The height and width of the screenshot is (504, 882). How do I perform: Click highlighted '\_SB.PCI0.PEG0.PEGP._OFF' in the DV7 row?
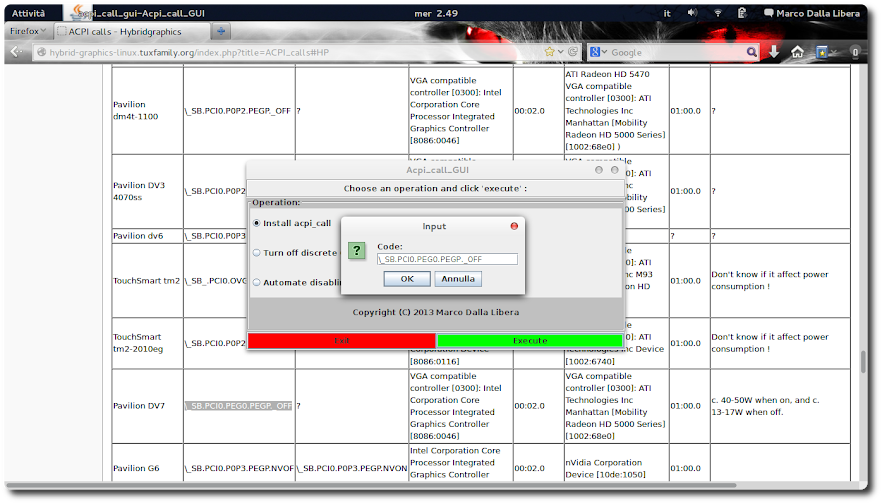coord(238,406)
